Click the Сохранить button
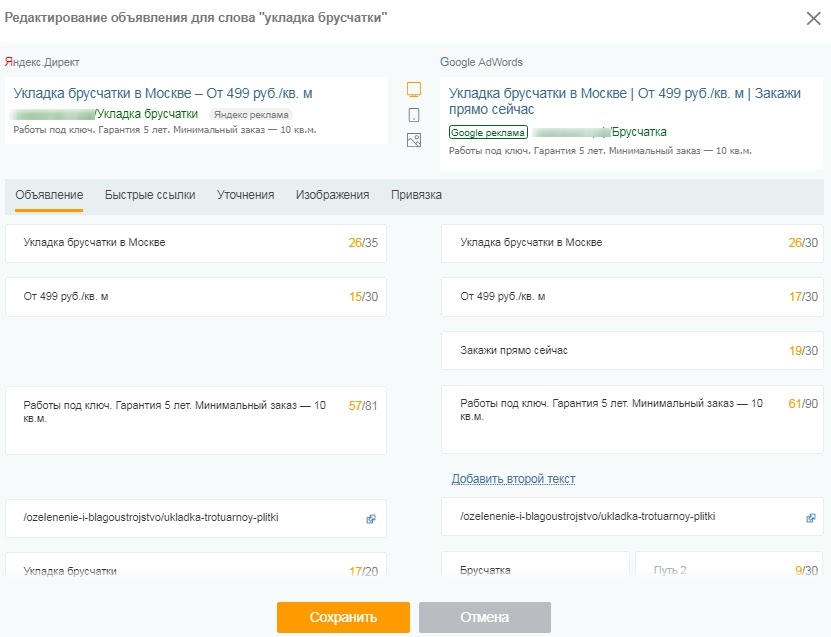Screen dimensions: 831x637 pyautogui.click(x=343, y=617)
